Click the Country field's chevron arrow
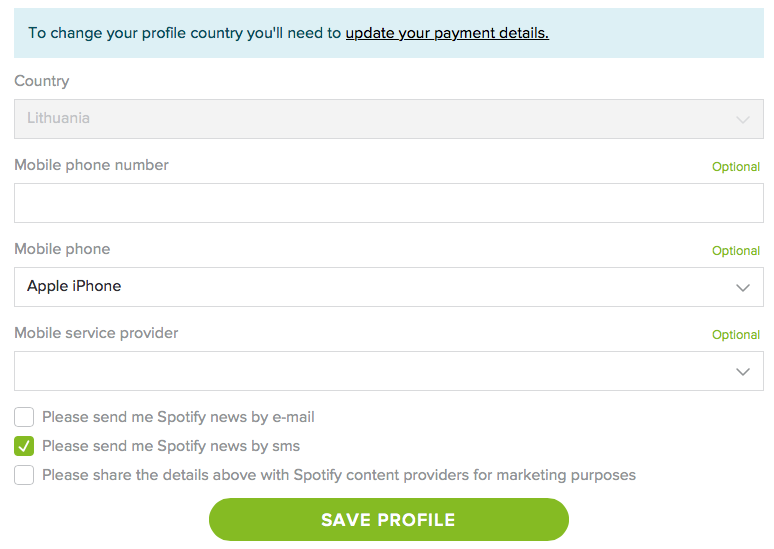This screenshot has width=774, height=549. (743, 119)
